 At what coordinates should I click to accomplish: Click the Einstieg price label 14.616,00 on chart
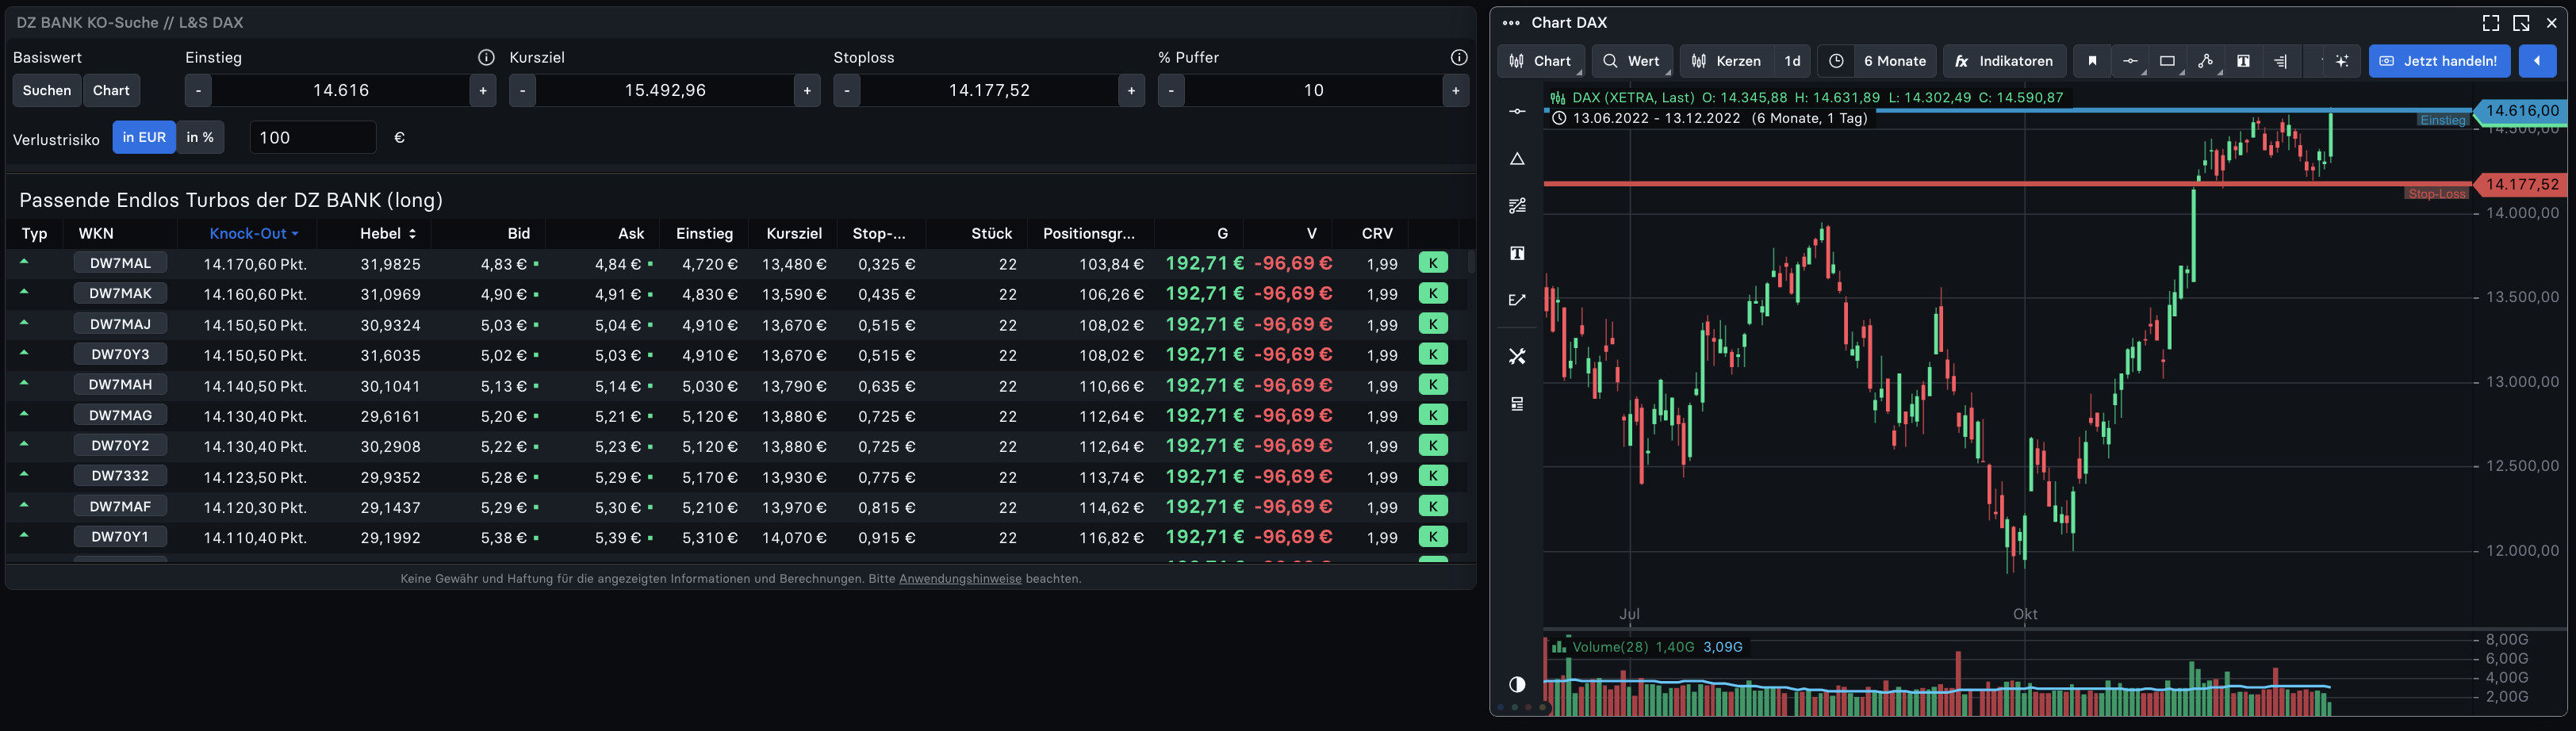pos(2520,111)
